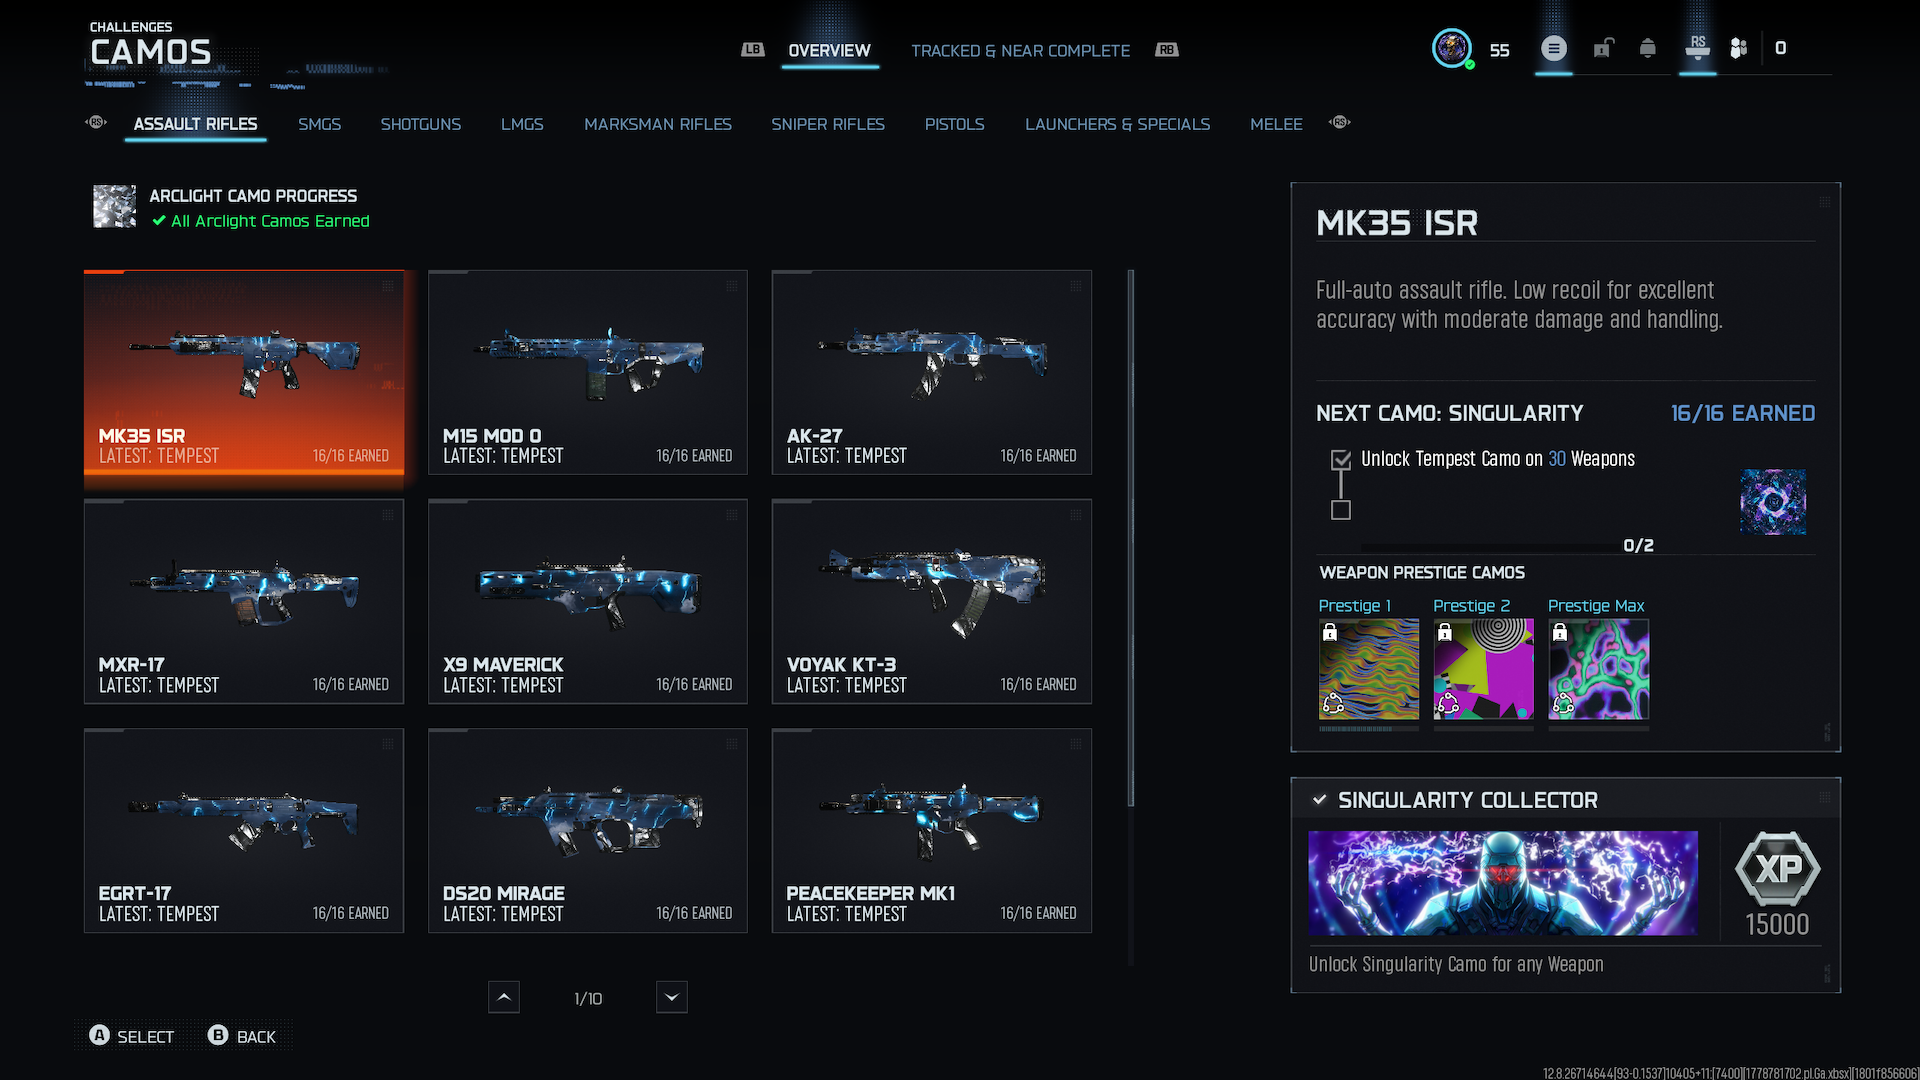This screenshot has width=1920, height=1080.
Task: Click the A Select button icon
Action: pyautogui.click(x=99, y=1035)
